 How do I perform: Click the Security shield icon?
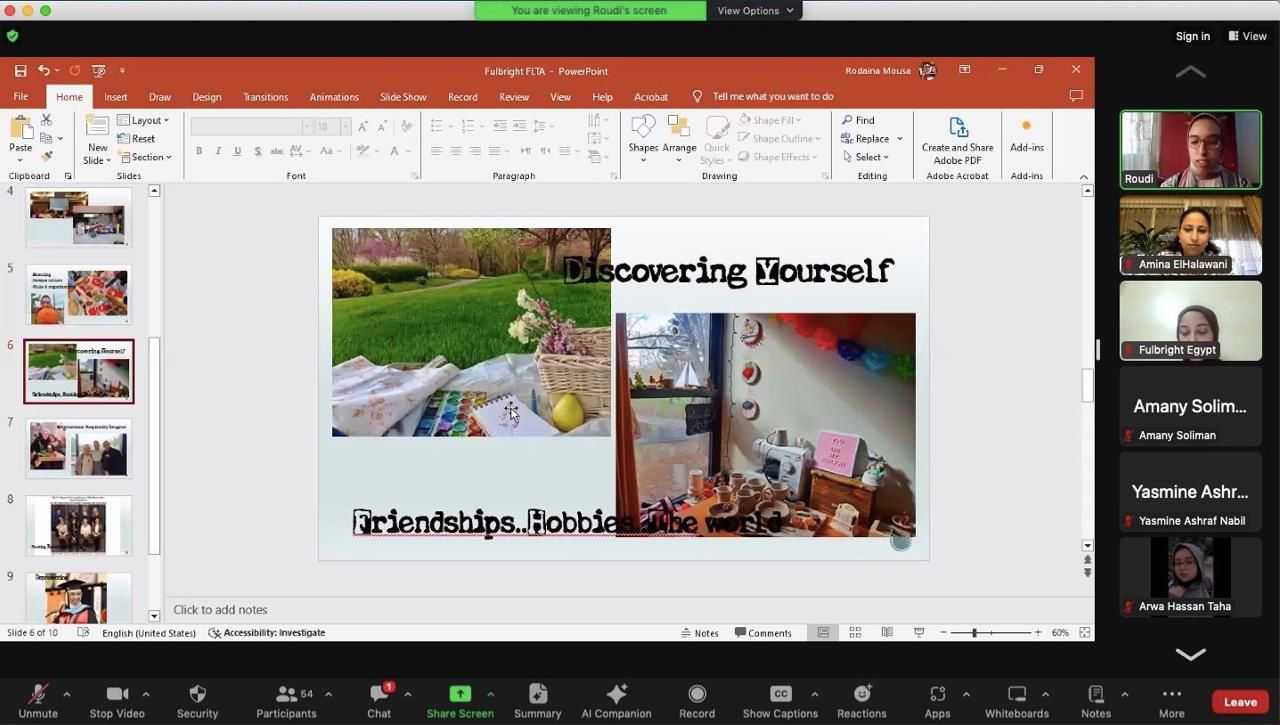click(x=197, y=695)
